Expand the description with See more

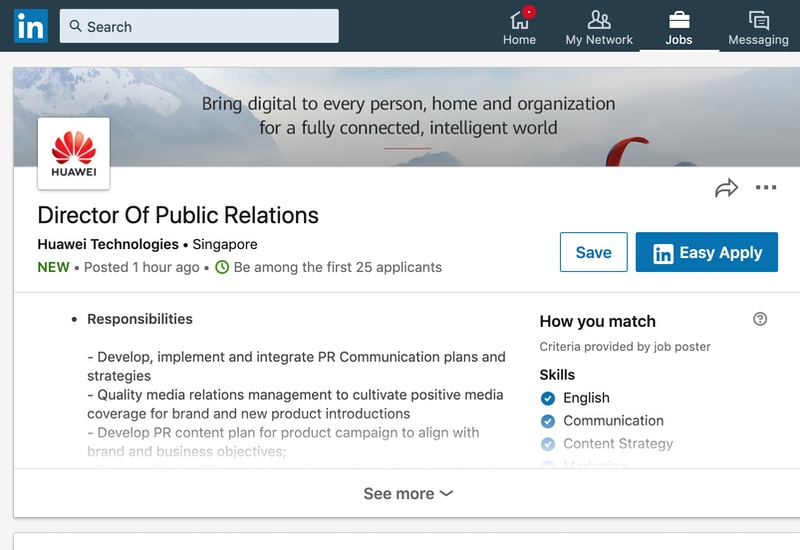408,493
